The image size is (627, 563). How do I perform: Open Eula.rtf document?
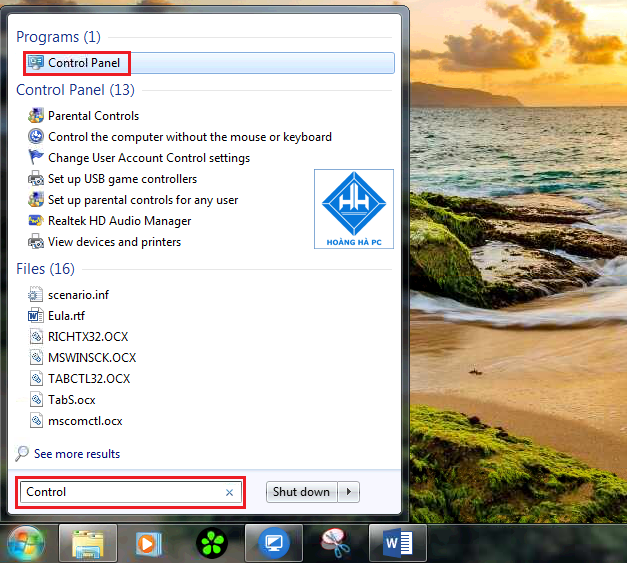[x=66, y=316]
